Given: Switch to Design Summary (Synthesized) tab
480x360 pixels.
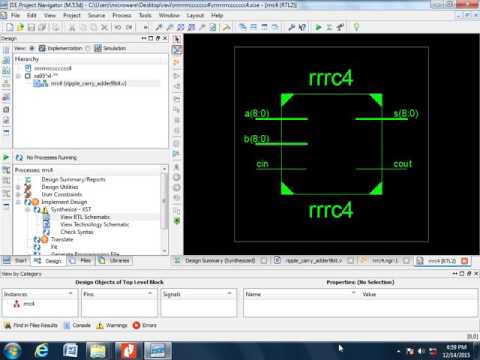Looking at the screenshot, I should point(220,261).
